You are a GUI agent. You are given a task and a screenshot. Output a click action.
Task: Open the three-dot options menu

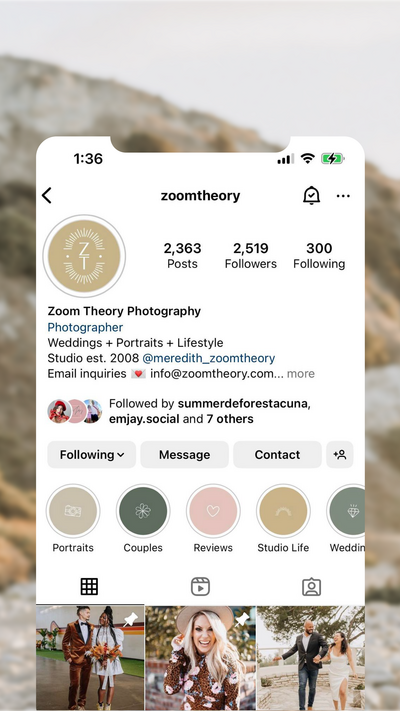pos(343,196)
